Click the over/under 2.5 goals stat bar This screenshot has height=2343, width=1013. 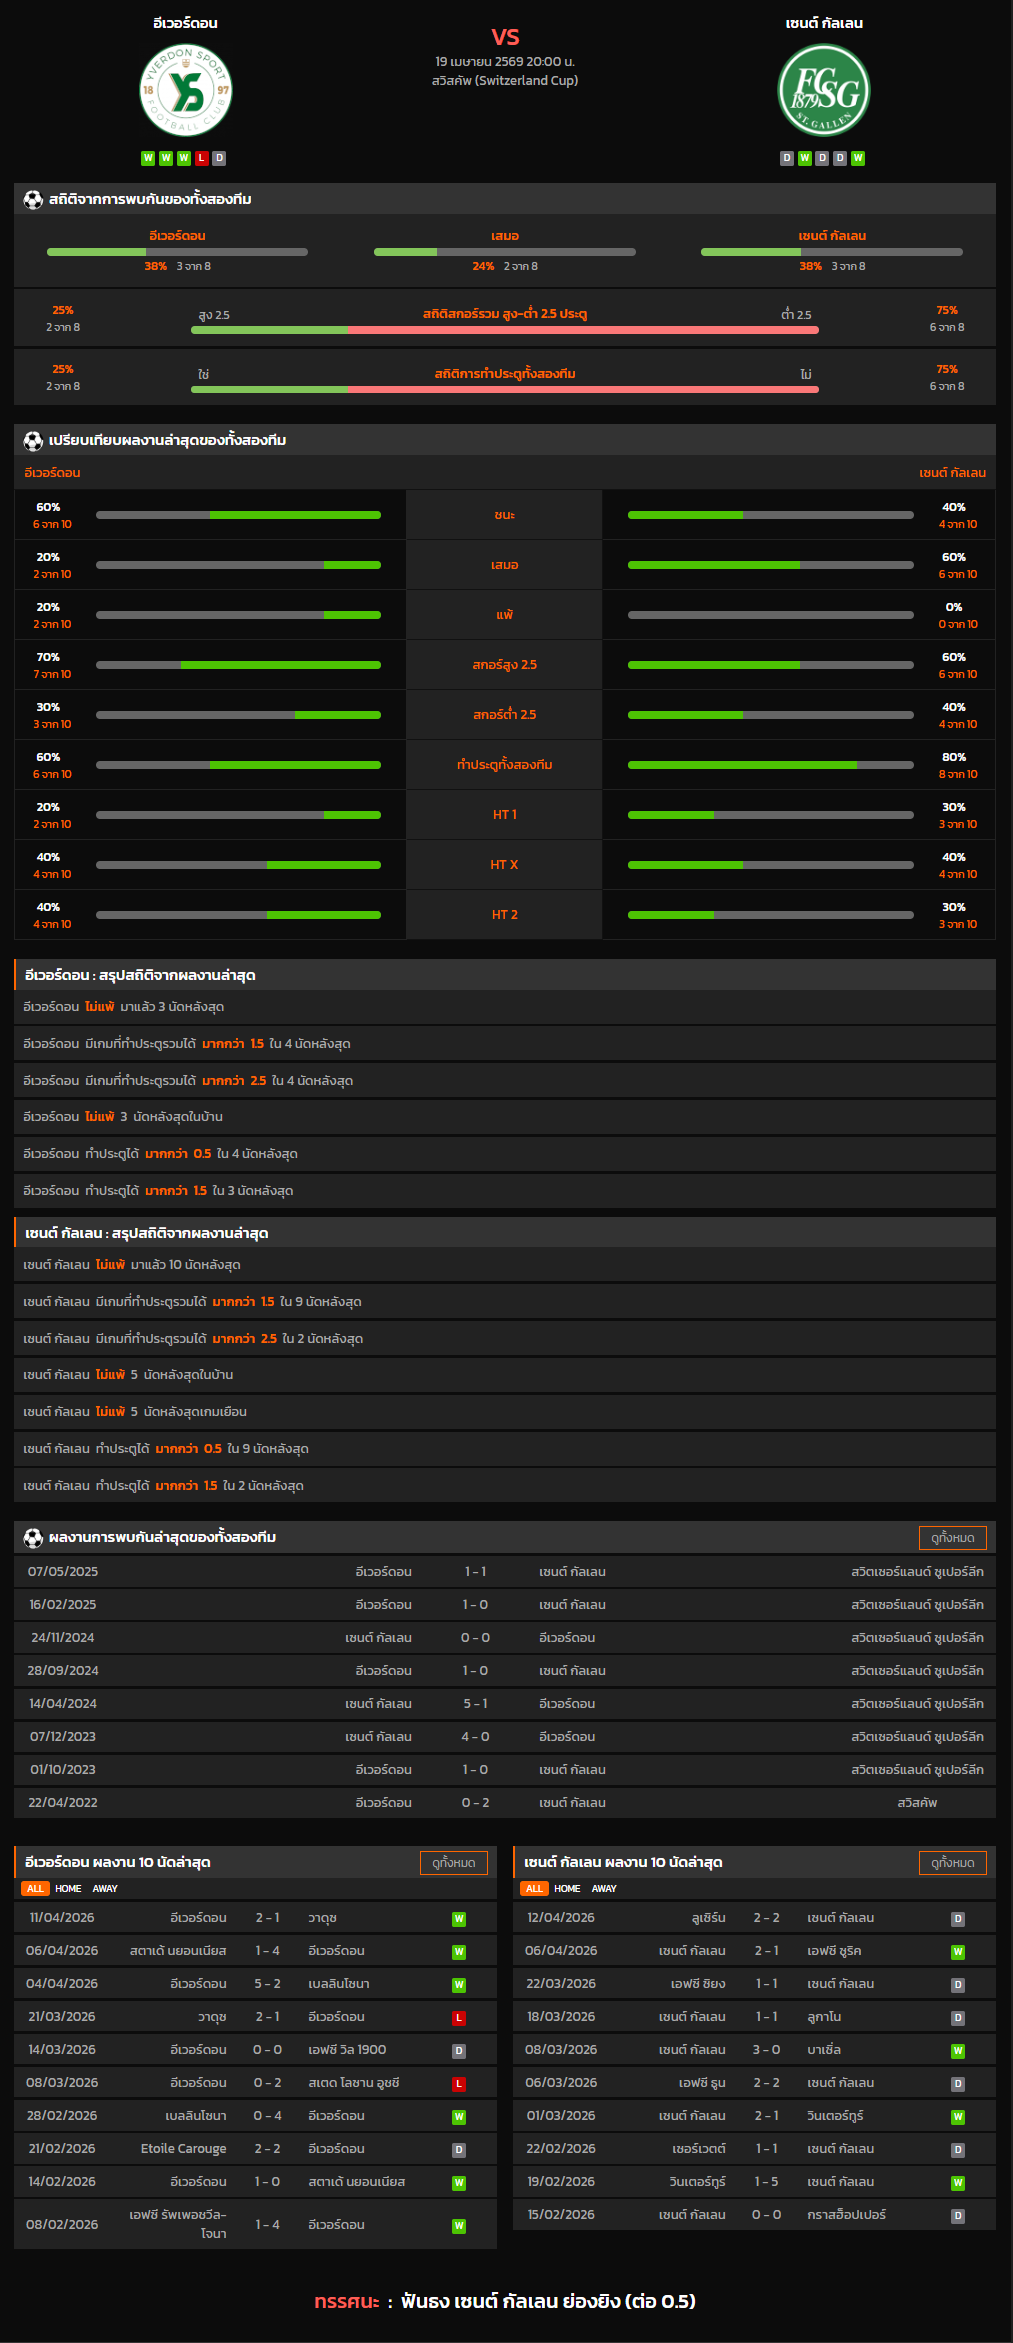(x=504, y=329)
